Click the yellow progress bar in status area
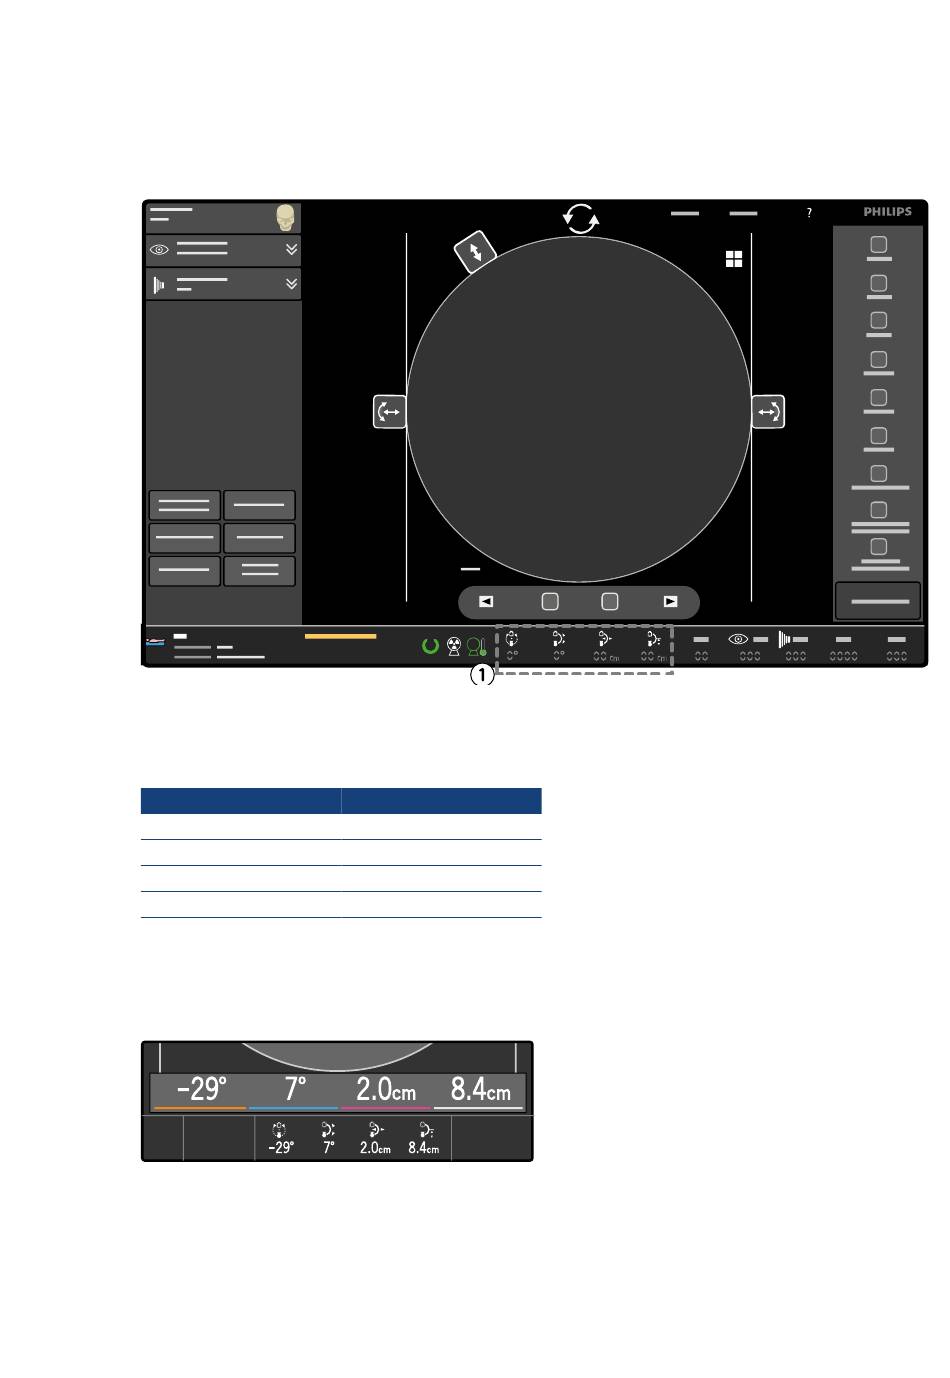The image size is (950, 1378). (340, 636)
